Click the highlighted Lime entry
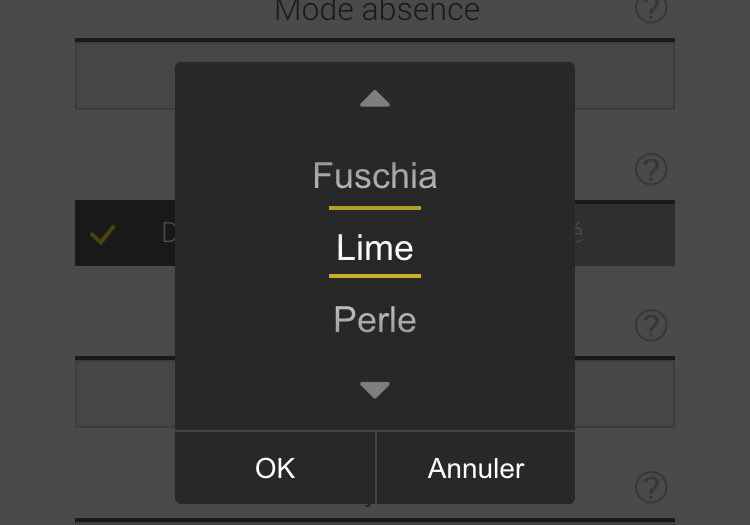Image resolution: width=750 pixels, height=525 pixels. coord(375,249)
